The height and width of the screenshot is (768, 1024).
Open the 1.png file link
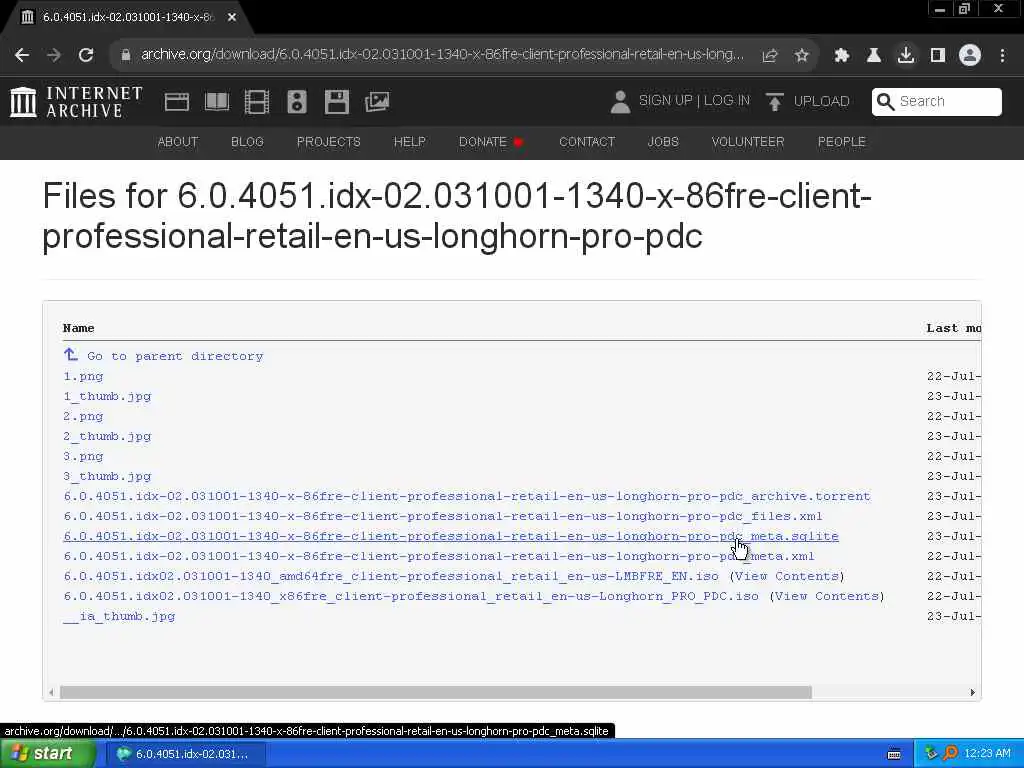[83, 376]
